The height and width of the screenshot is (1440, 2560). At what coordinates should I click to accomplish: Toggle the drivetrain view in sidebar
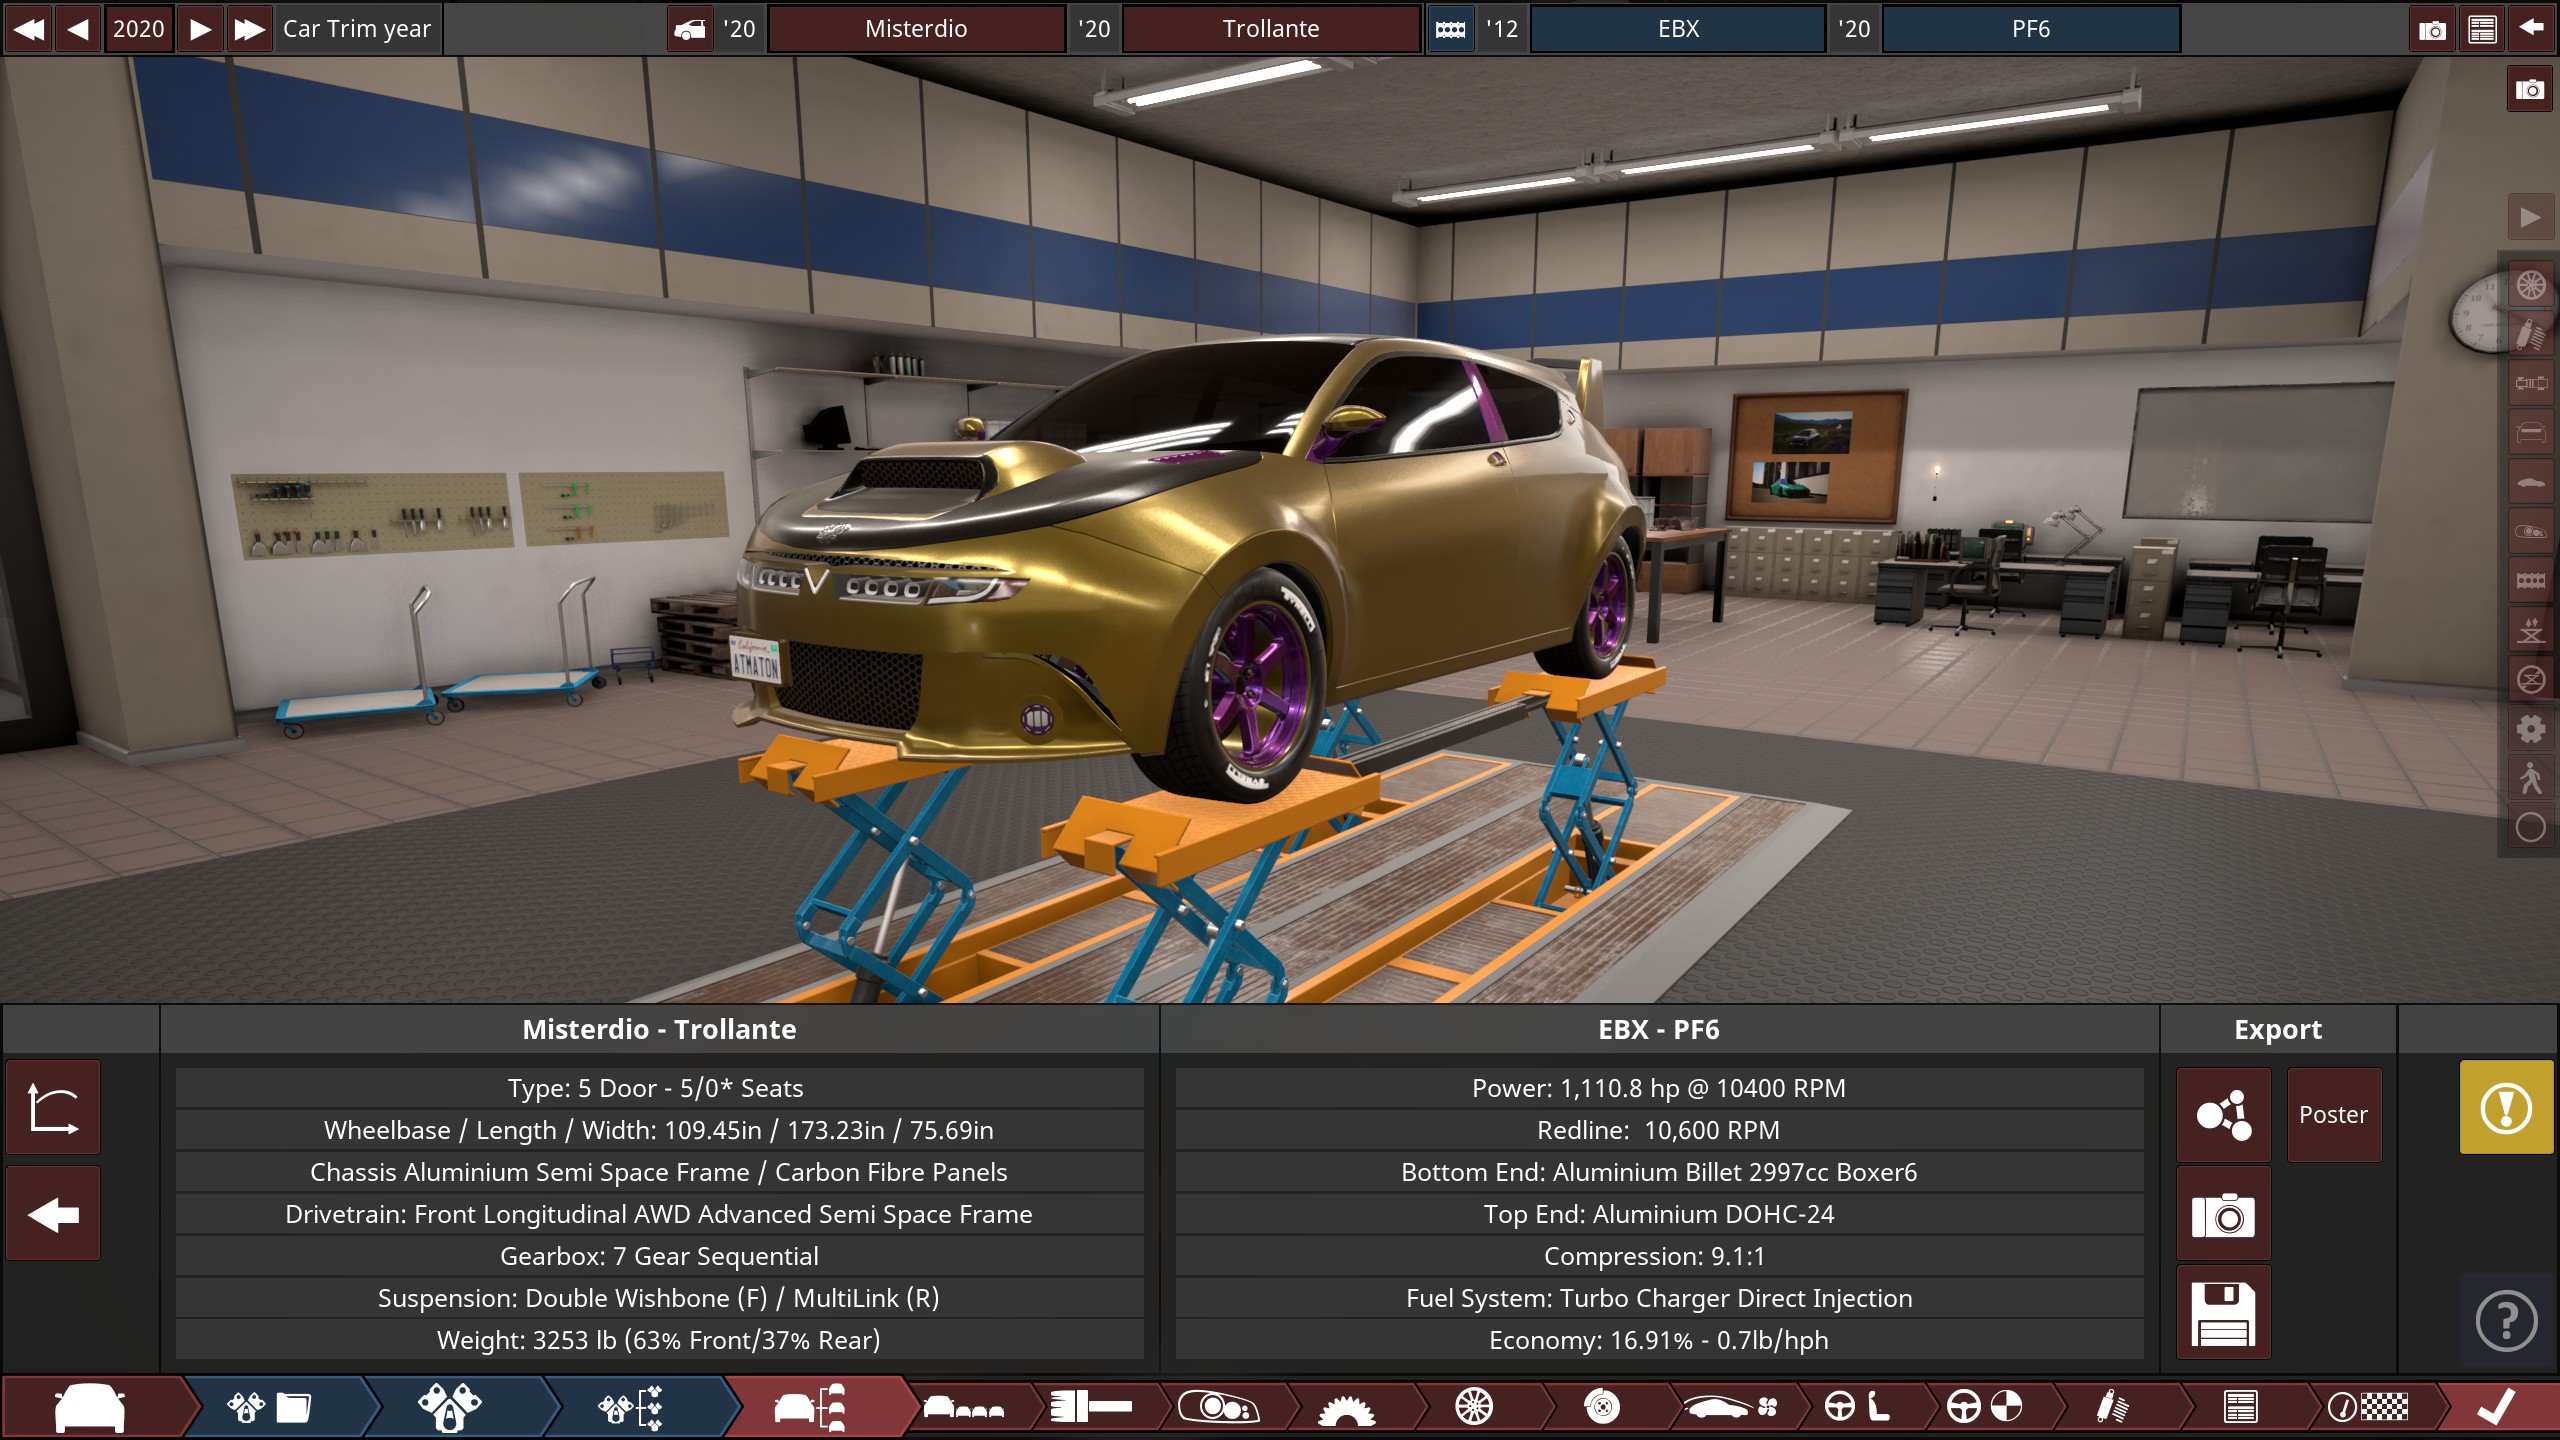click(x=2531, y=384)
